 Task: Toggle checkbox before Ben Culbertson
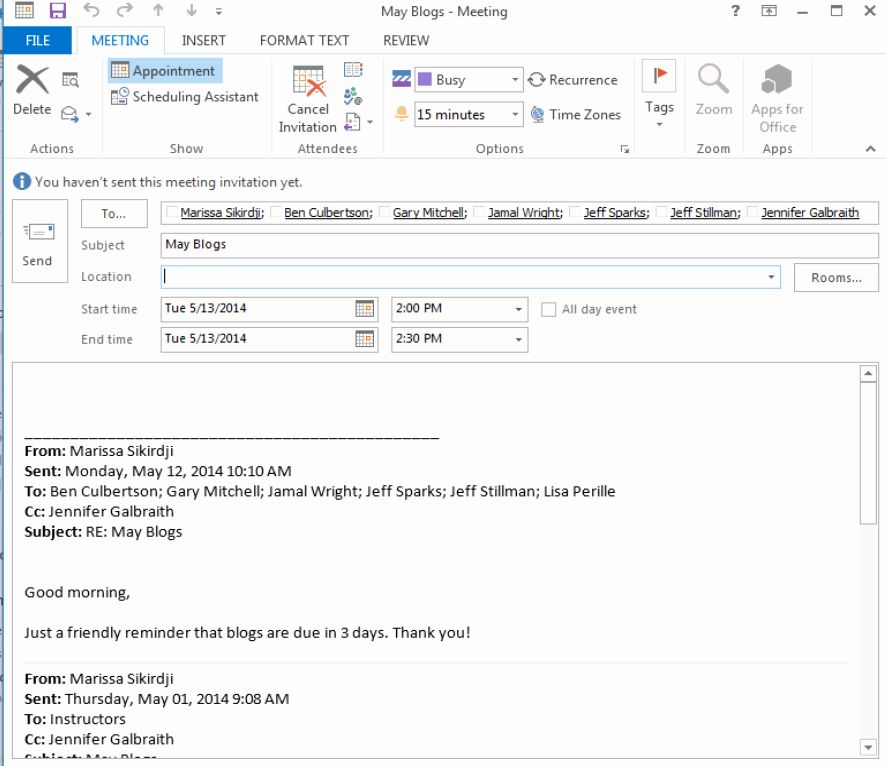pyautogui.click(x=276, y=212)
